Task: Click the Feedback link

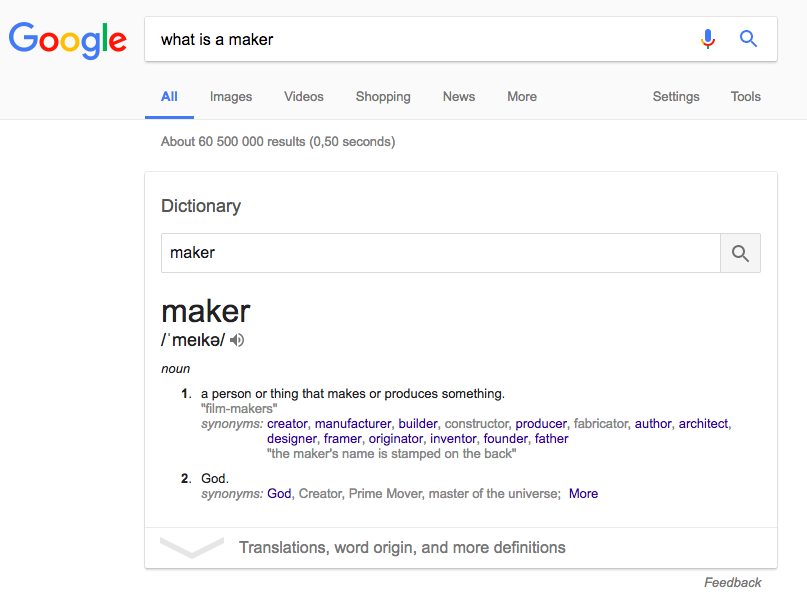Action: pyautogui.click(x=732, y=583)
